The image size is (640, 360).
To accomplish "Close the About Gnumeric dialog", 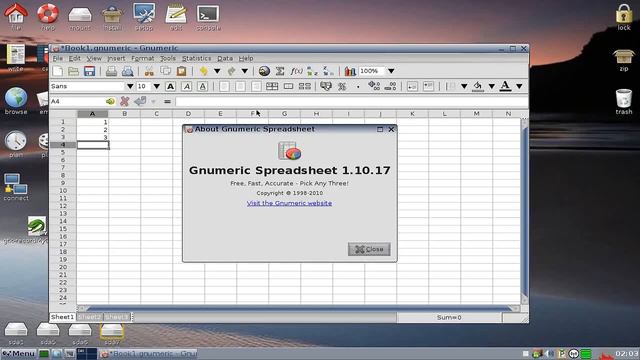I will (369, 249).
